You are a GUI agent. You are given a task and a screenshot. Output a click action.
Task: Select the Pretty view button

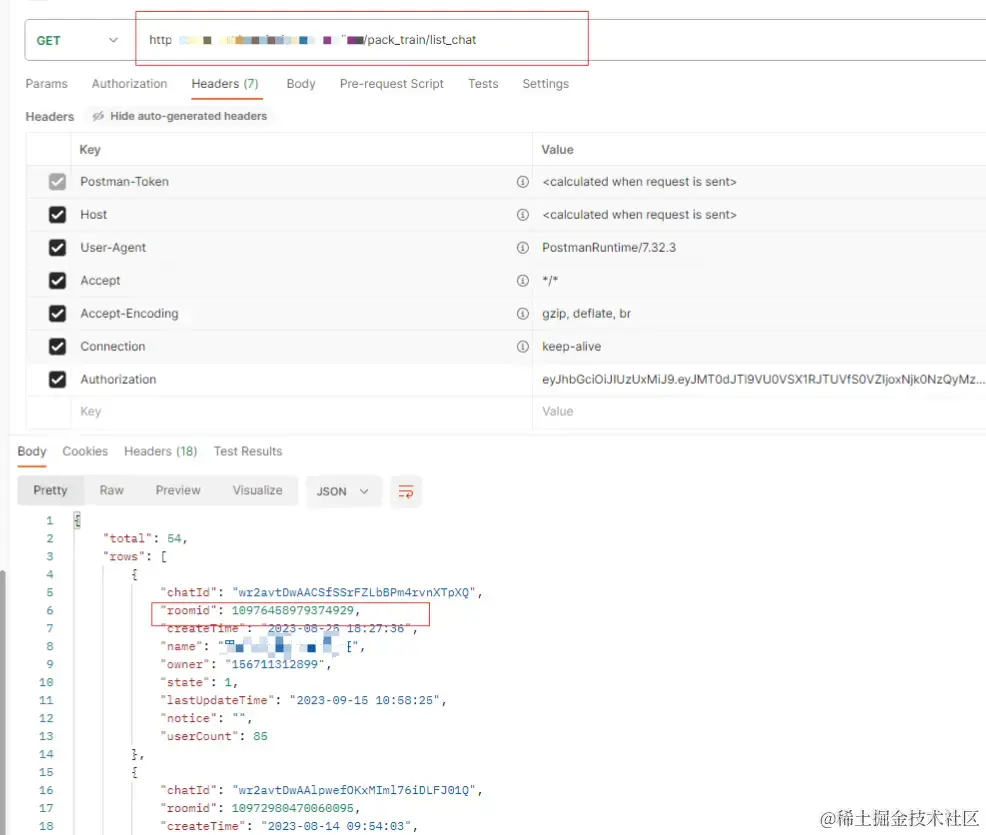pos(50,490)
